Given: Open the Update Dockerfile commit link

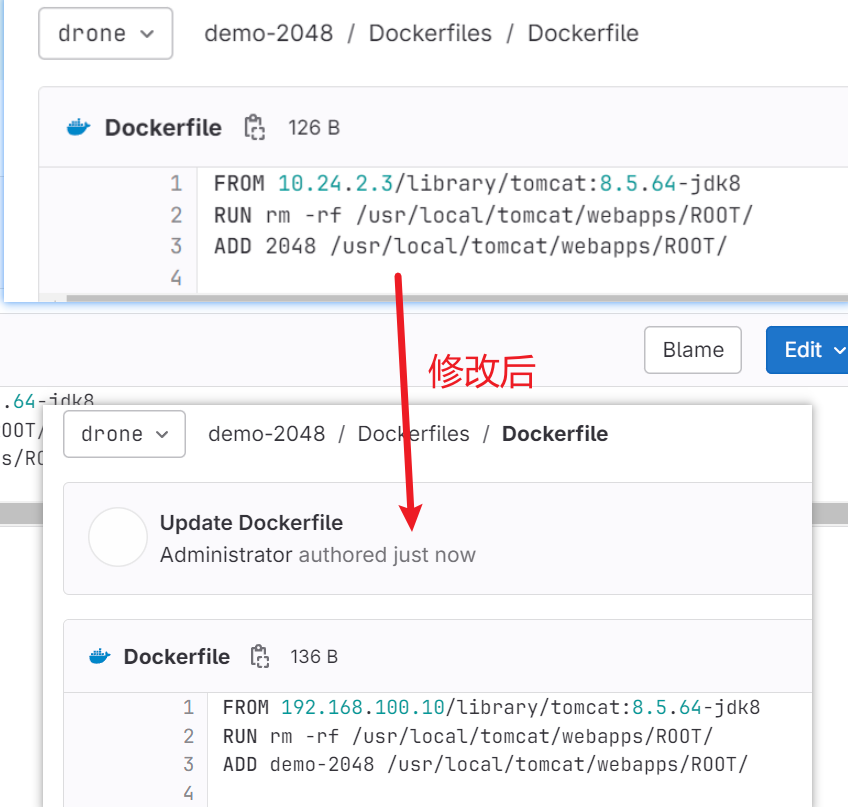Looking at the screenshot, I should coord(251,523).
